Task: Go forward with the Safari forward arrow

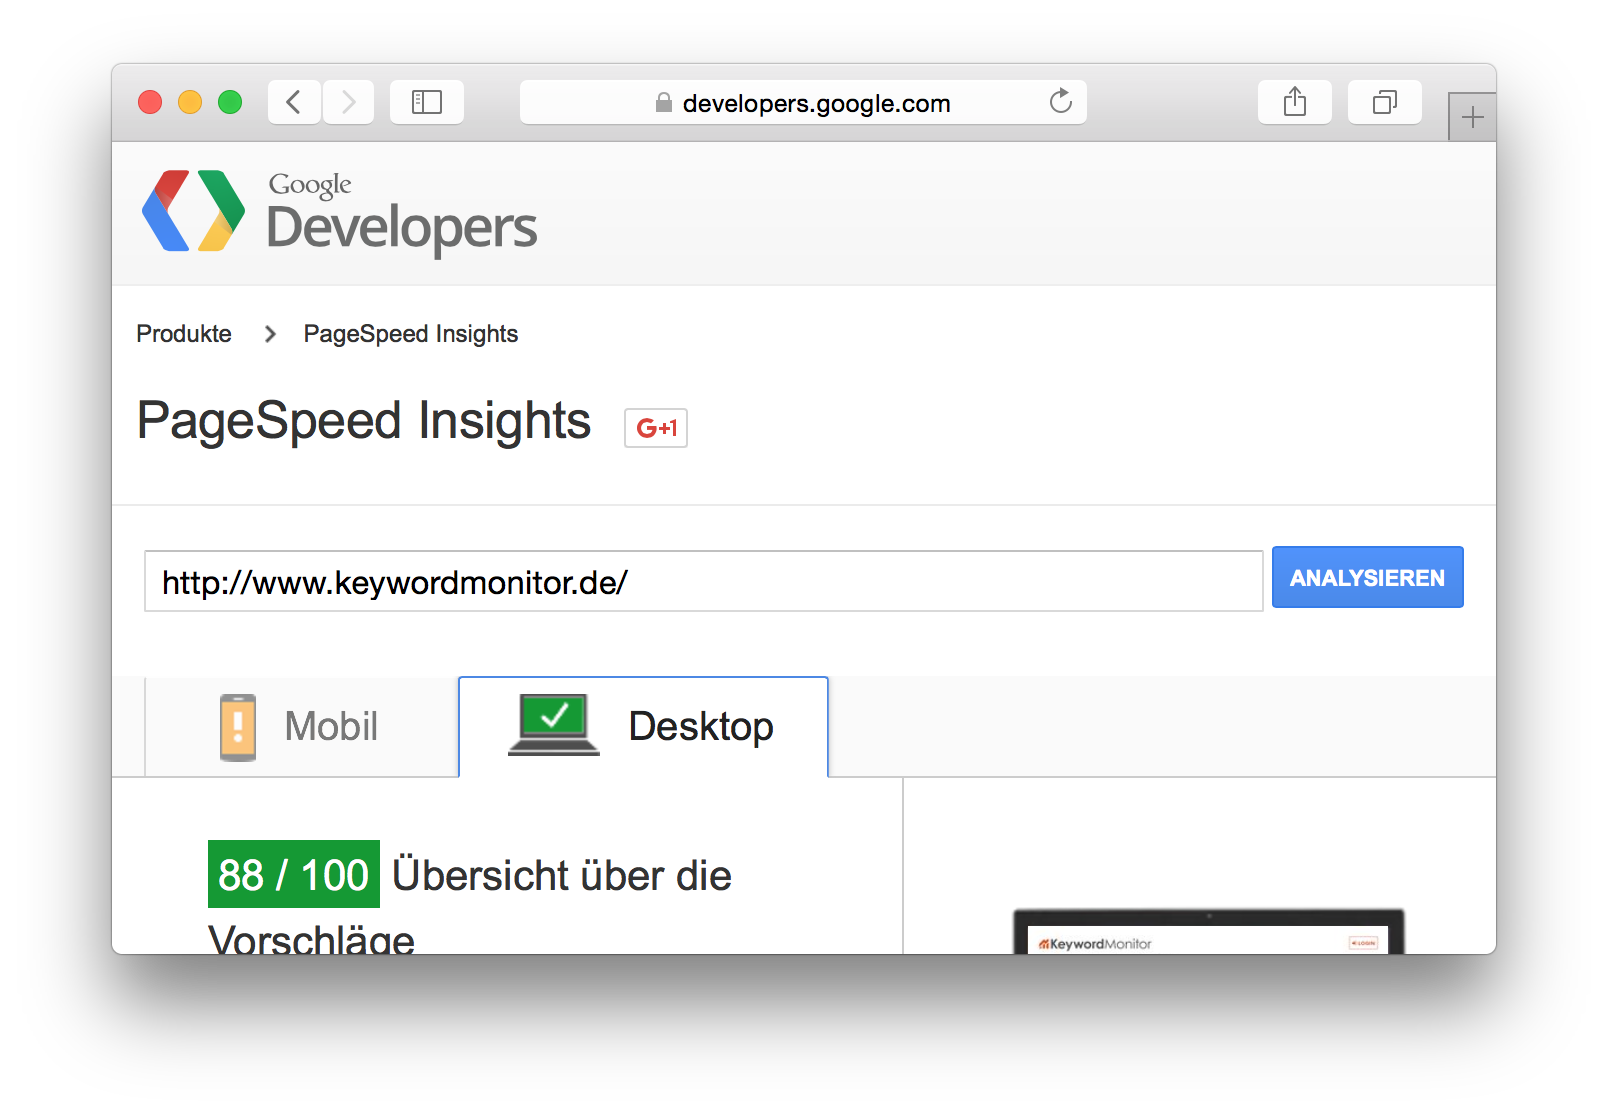Action: [348, 102]
